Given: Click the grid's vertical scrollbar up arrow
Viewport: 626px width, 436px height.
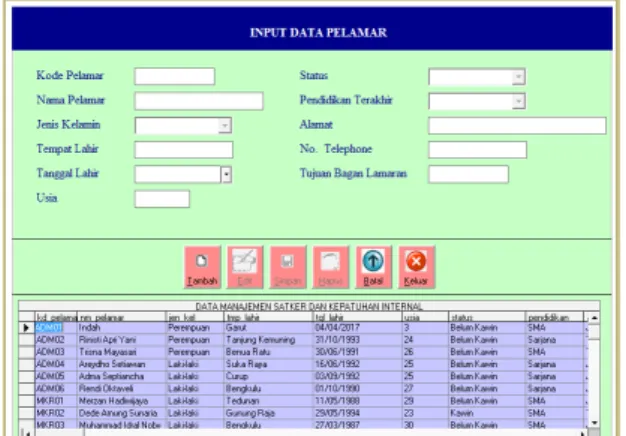Looking at the screenshot, I should tap(594, 318).
